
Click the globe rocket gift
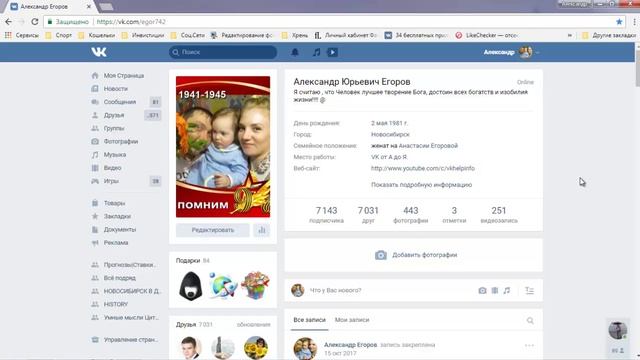(223, 286)
